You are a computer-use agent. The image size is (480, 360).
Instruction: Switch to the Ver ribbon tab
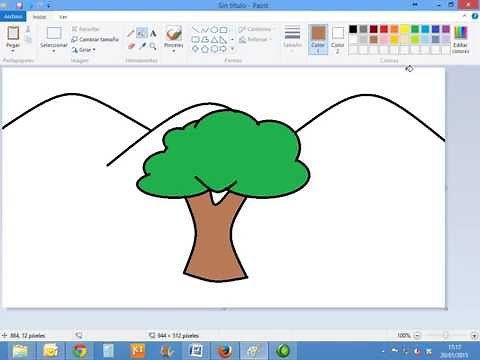point(63,17)
